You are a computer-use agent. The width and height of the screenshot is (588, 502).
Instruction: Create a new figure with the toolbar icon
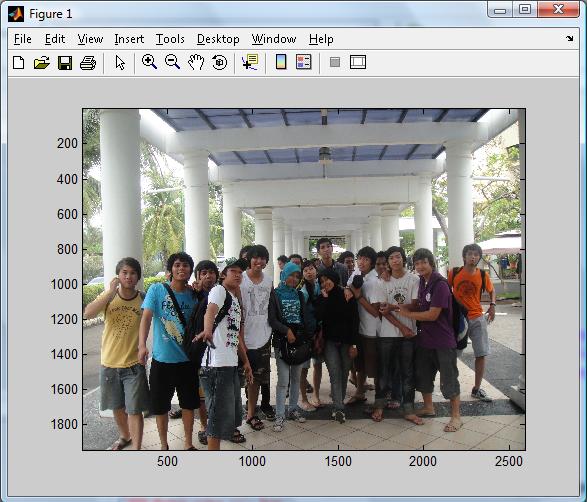(18, 62)
